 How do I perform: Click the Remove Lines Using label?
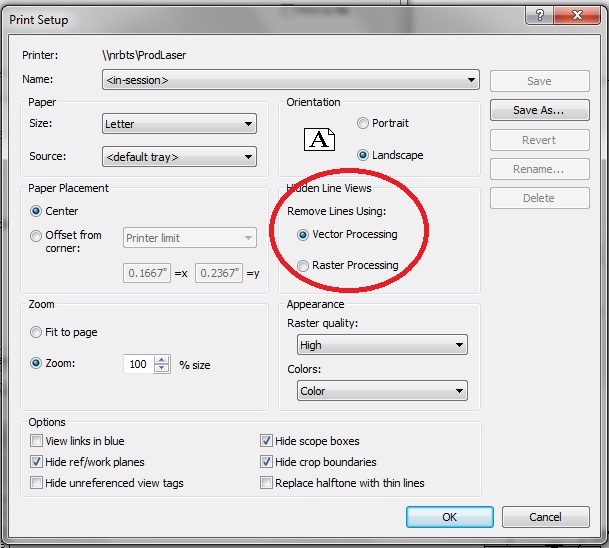(337, 211)
